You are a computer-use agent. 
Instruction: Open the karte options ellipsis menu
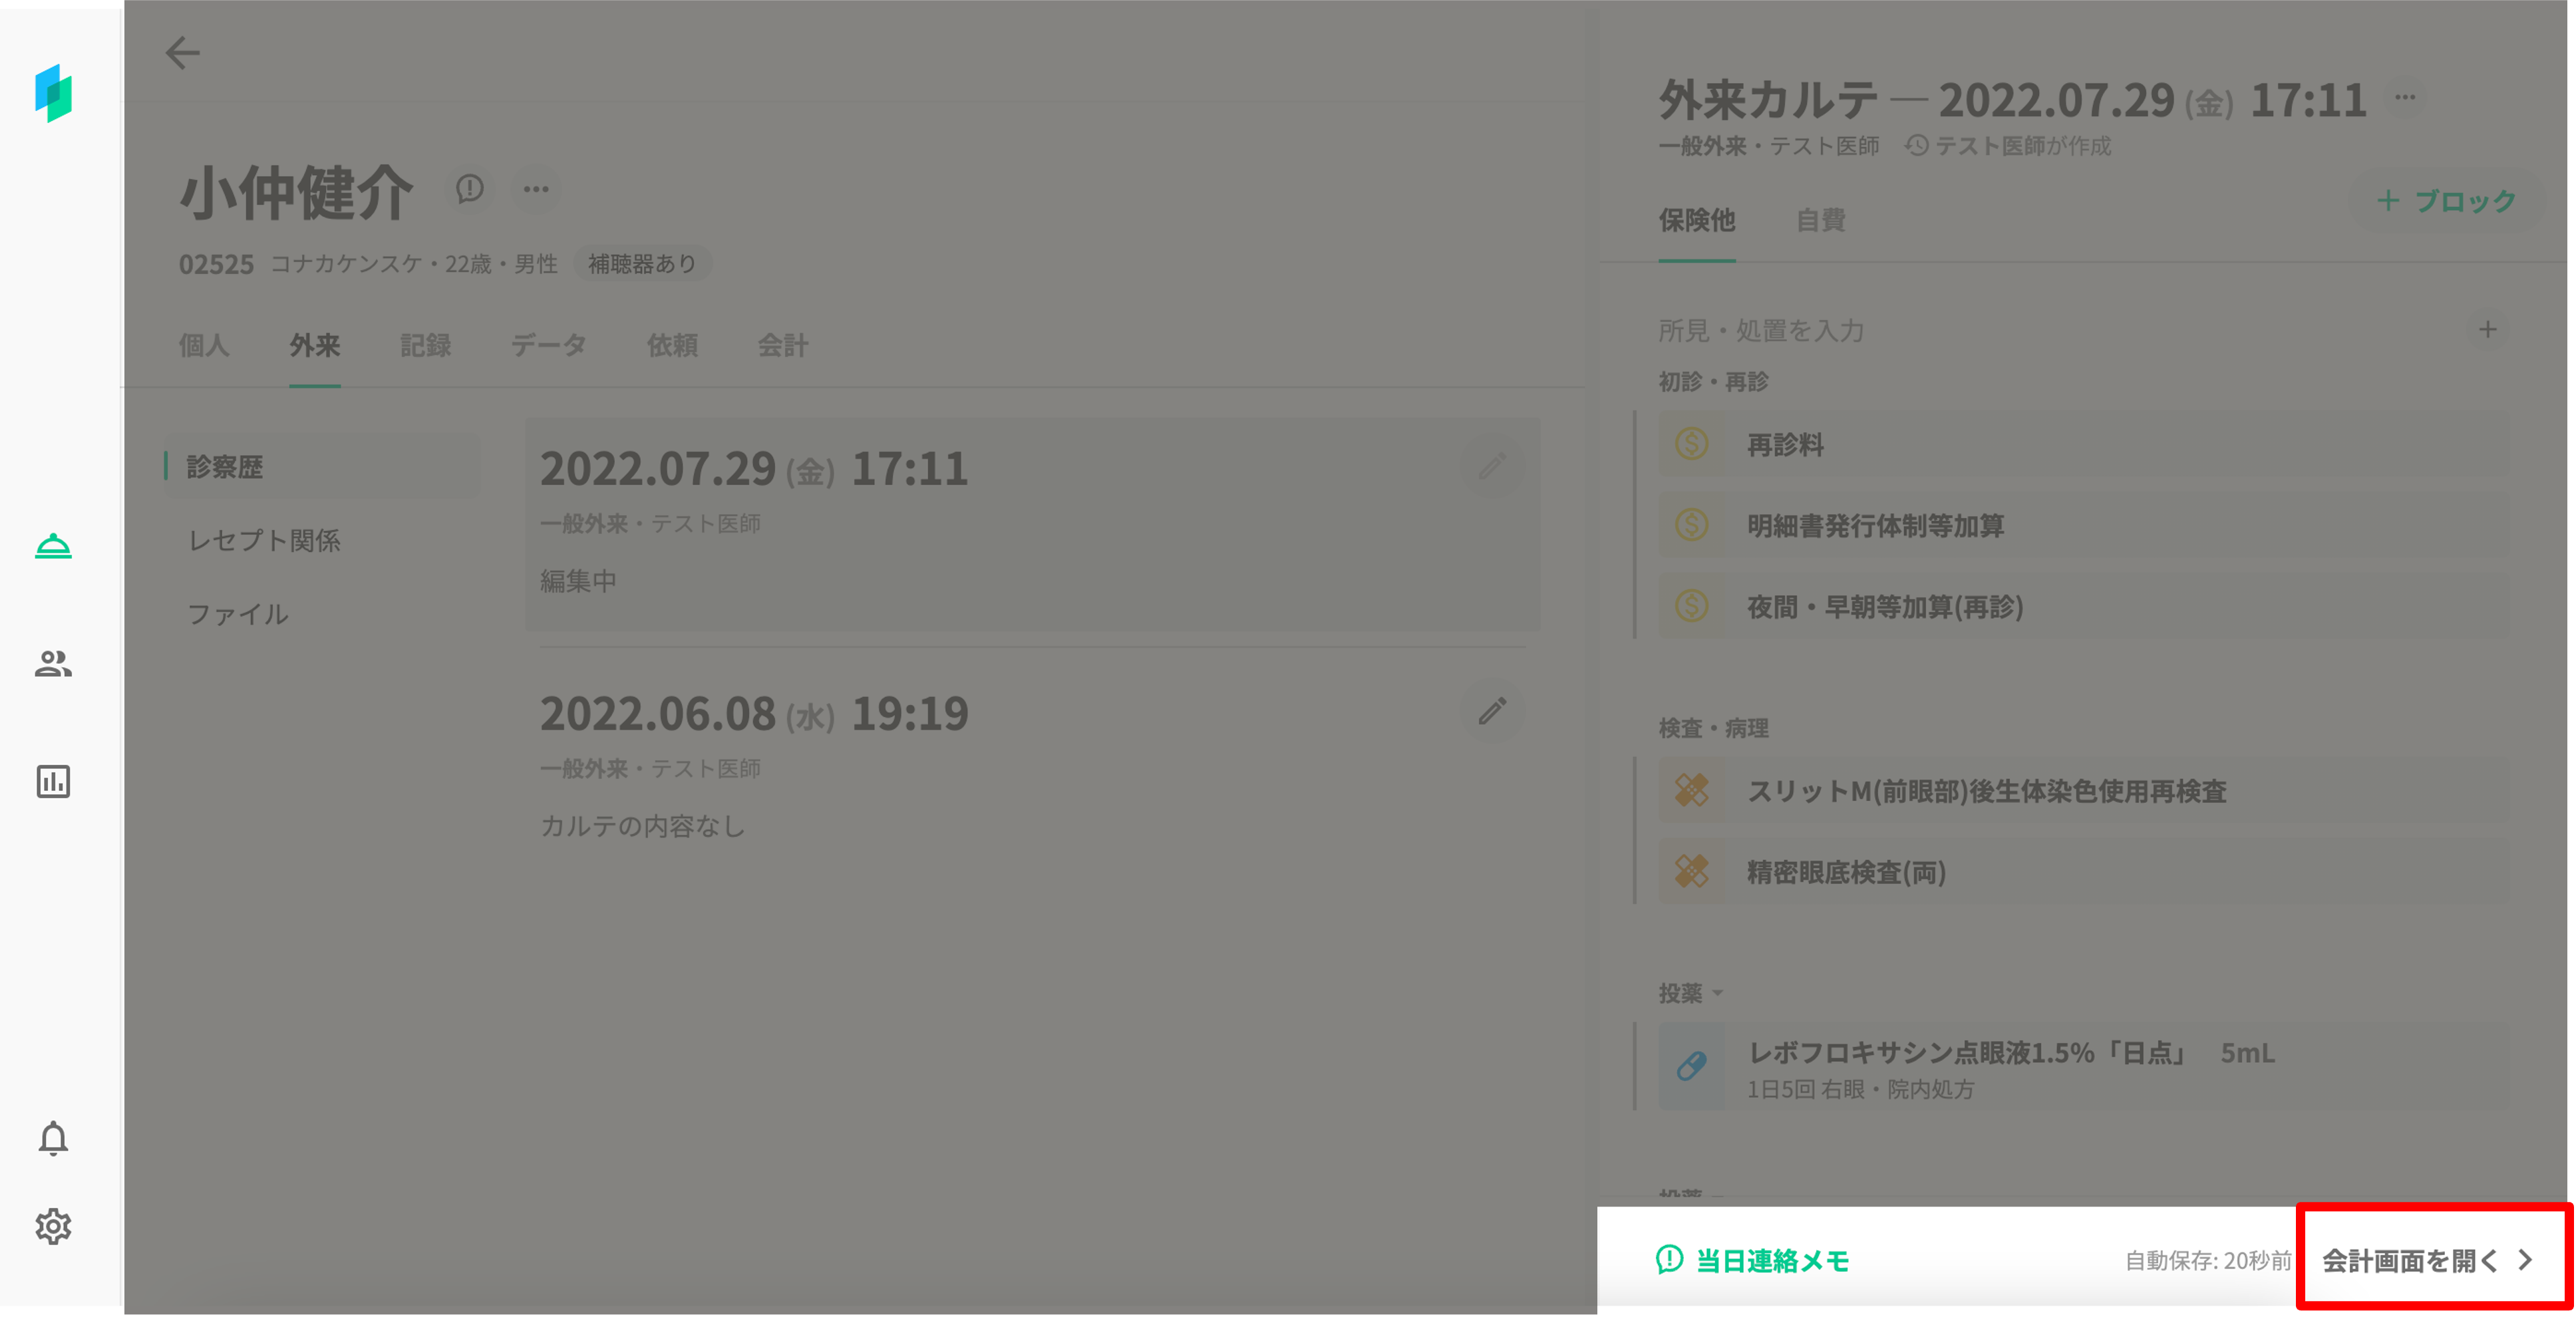[x=2405, y=98]
